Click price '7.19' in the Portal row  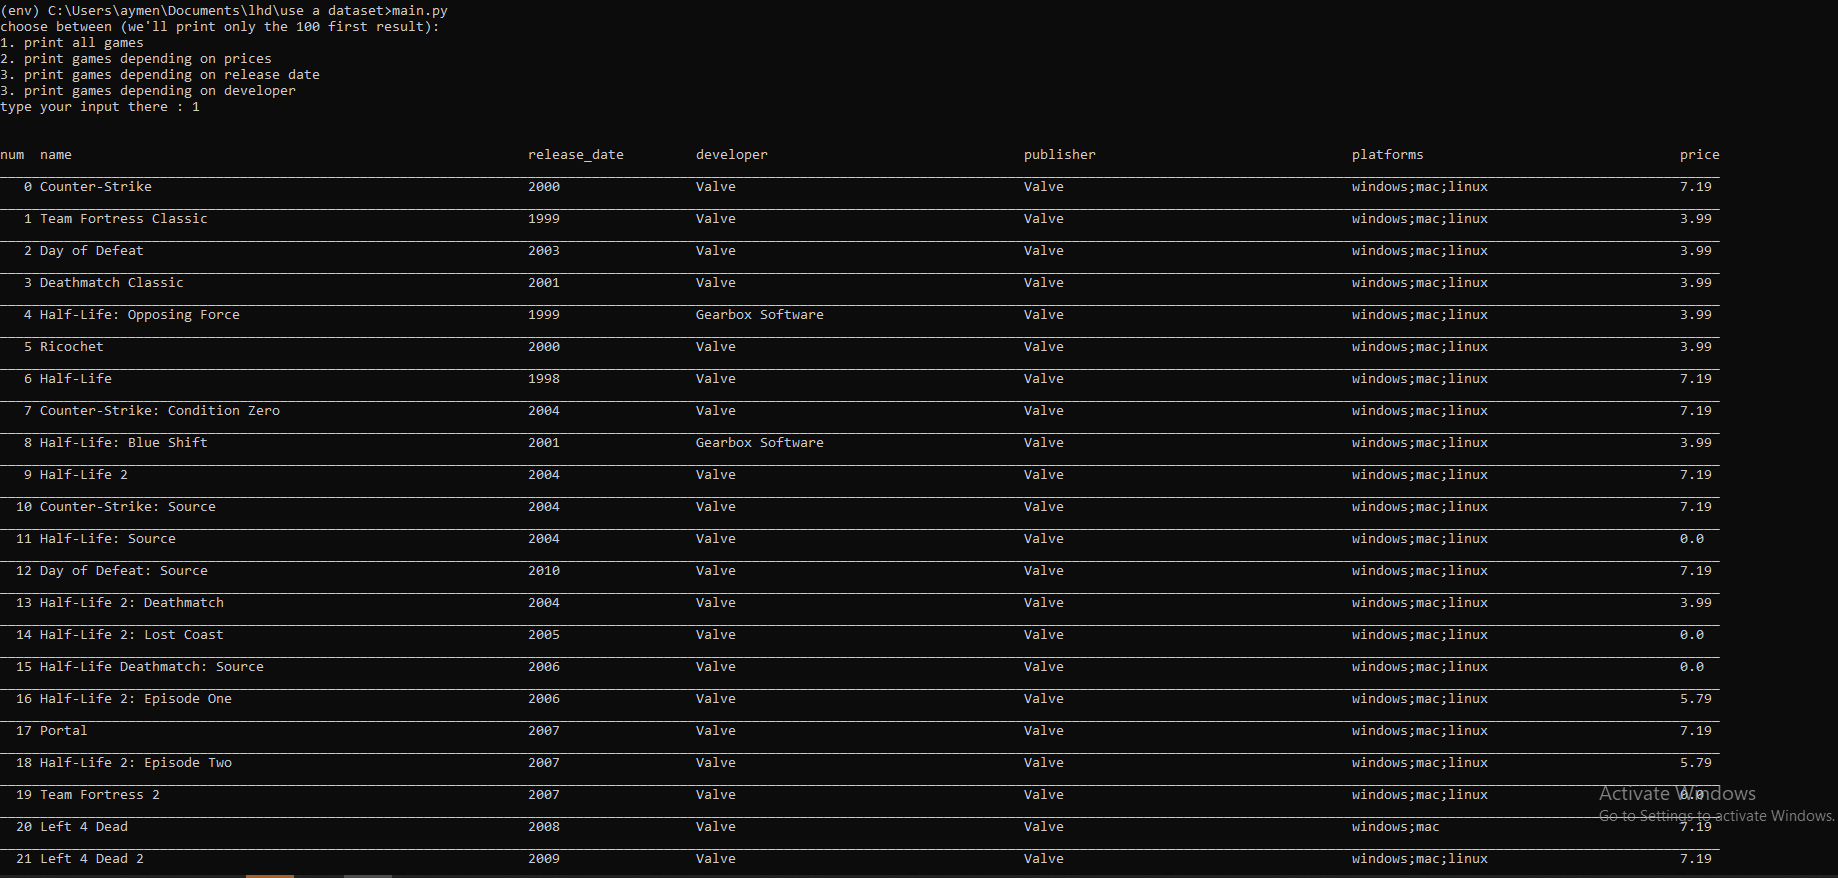click(1696, 731)
